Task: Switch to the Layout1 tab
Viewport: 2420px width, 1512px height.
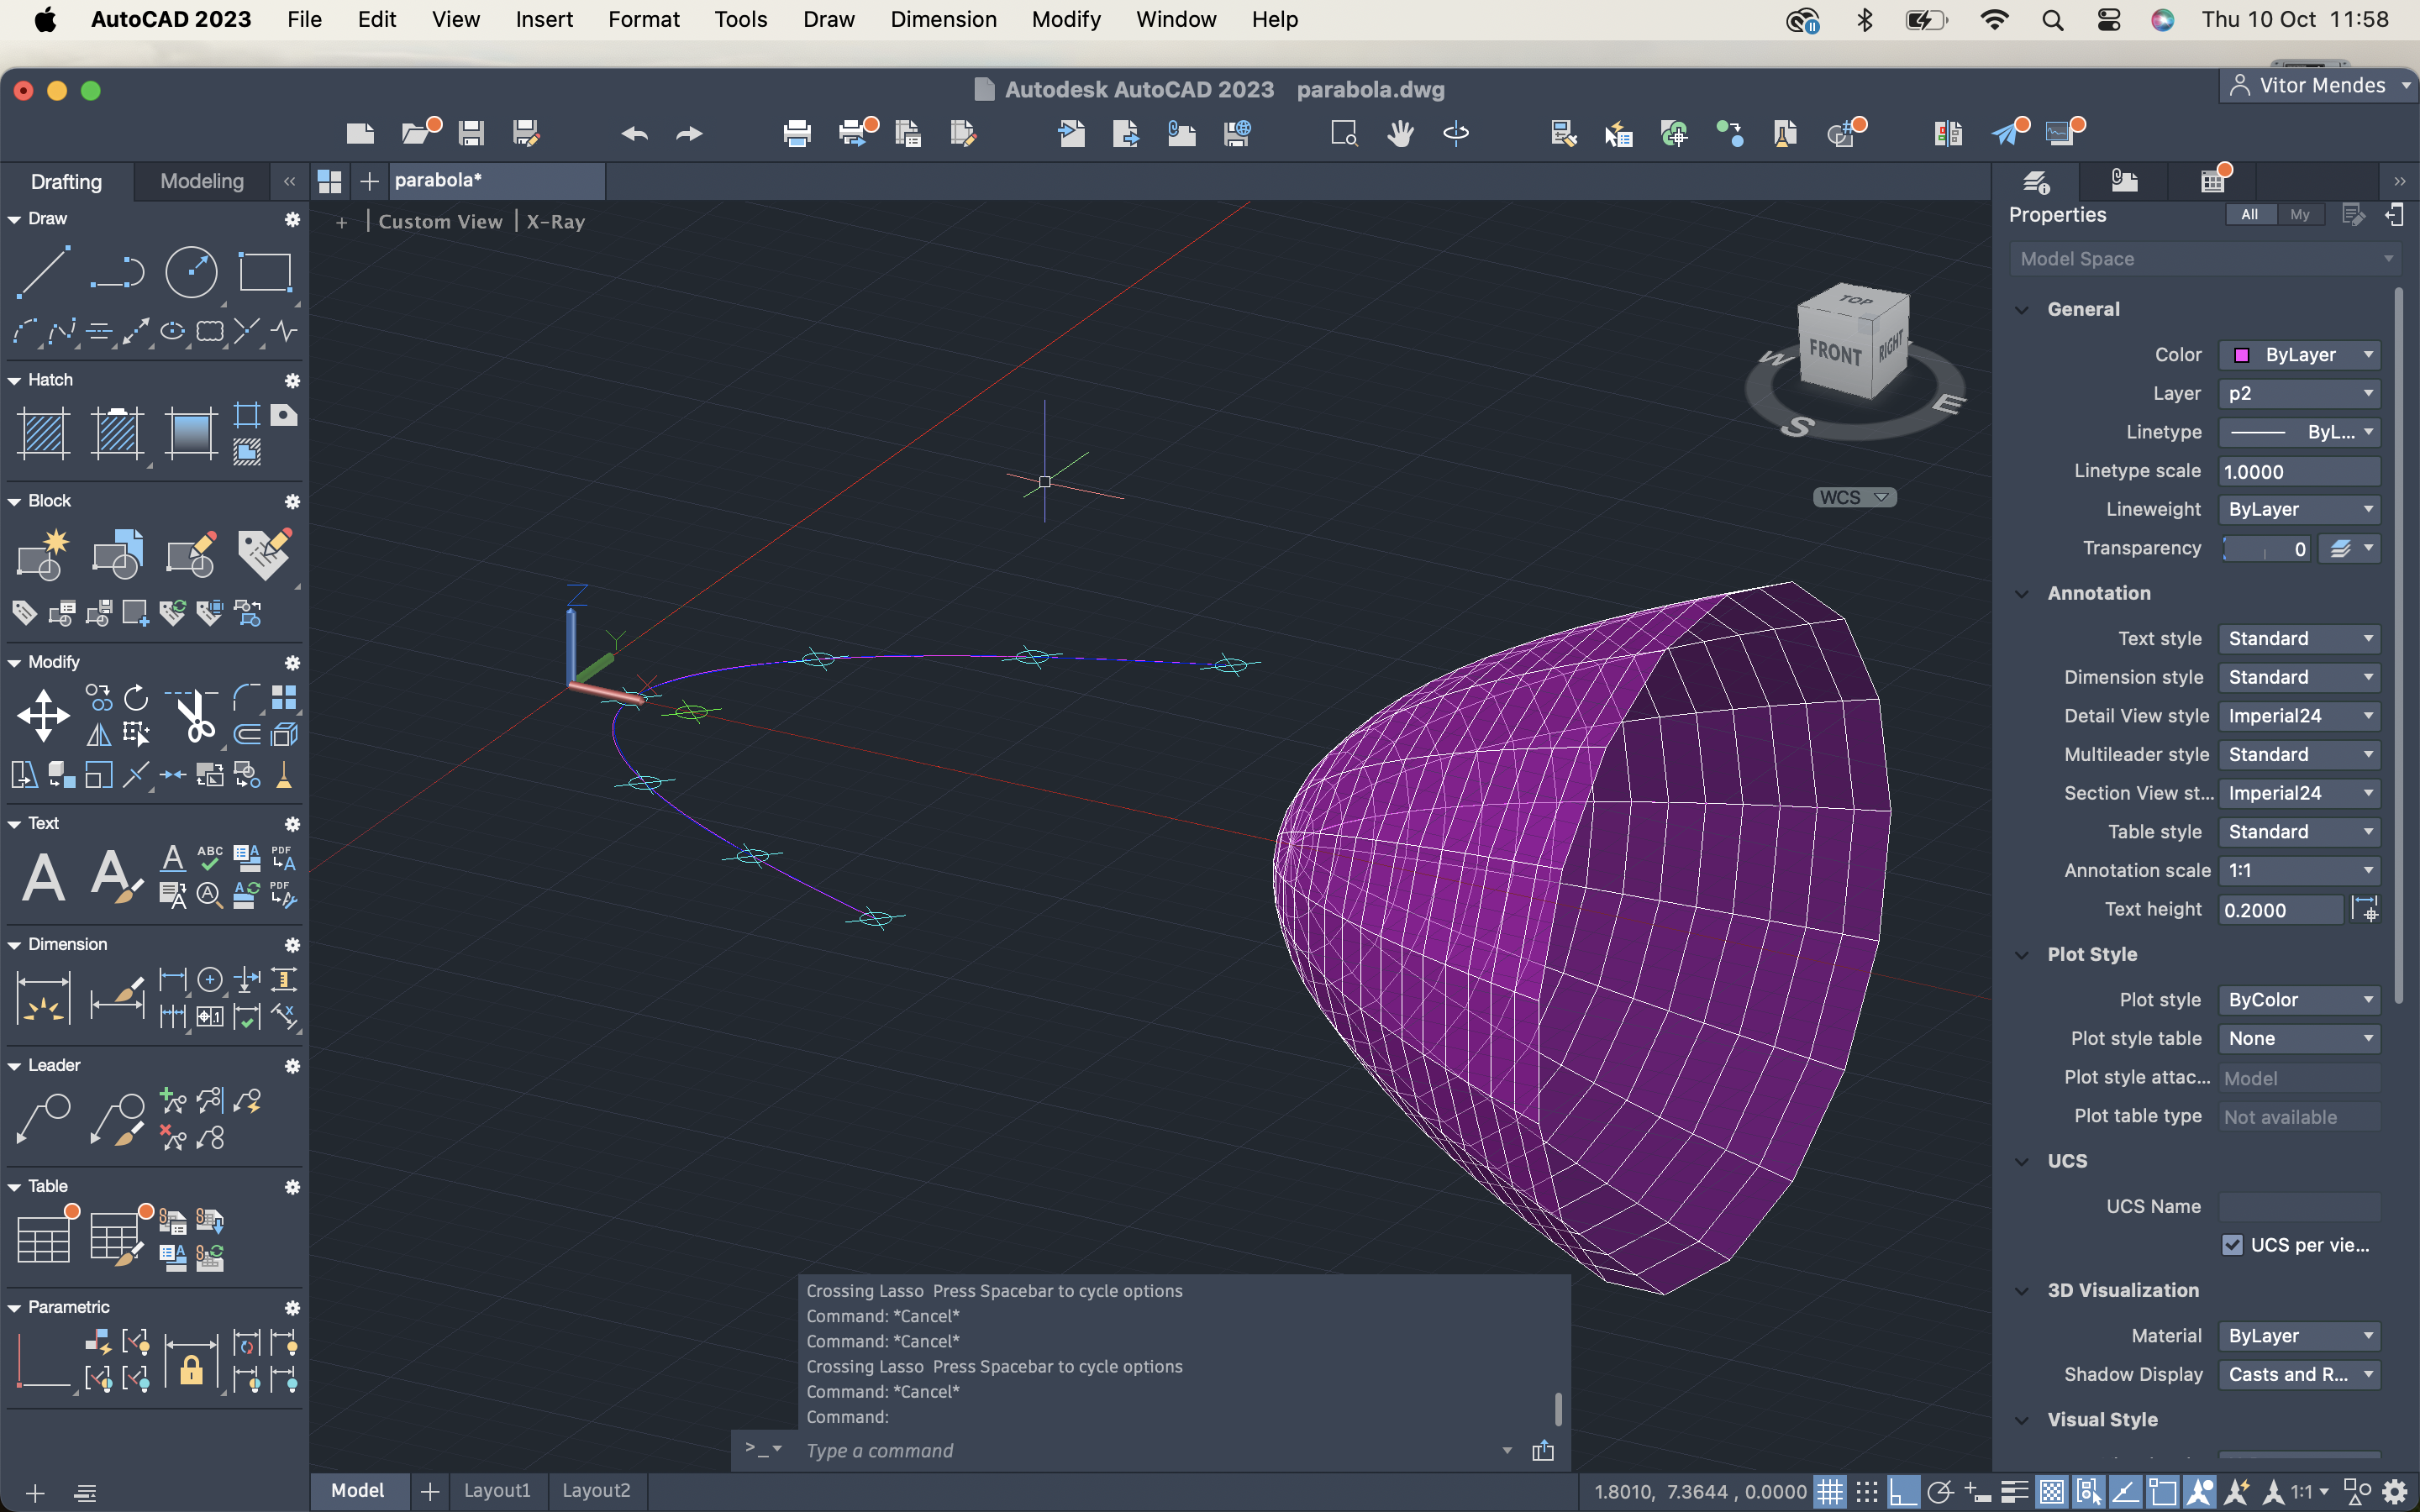Action: coord(497,1490)
